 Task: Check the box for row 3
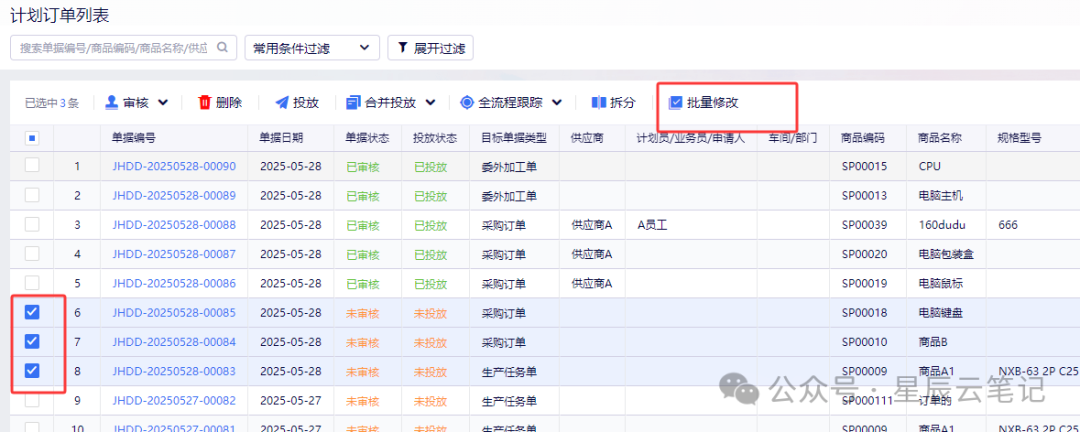[x=32, y=225]
